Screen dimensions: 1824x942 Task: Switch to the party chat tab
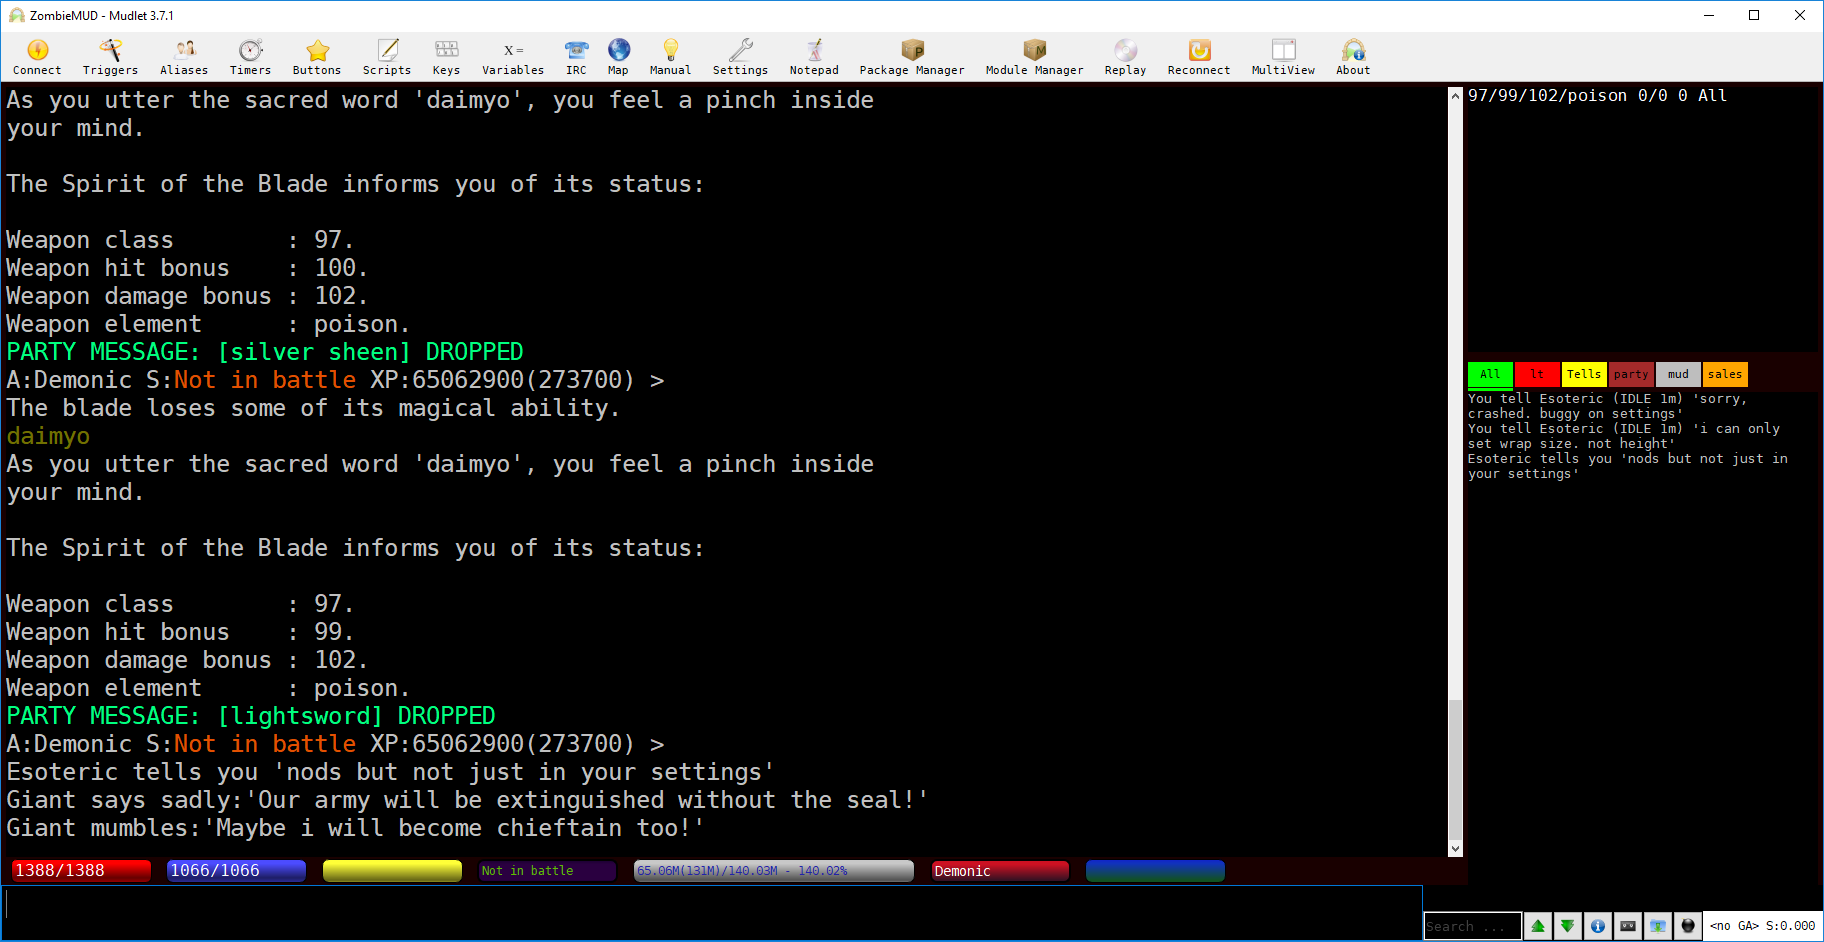(1631, 374)
